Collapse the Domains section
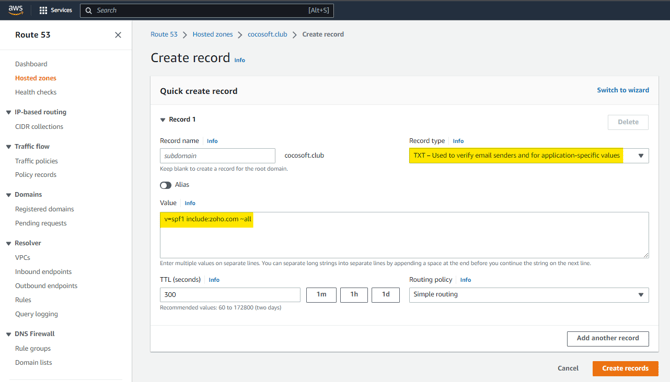 click(x=8, y=194)
